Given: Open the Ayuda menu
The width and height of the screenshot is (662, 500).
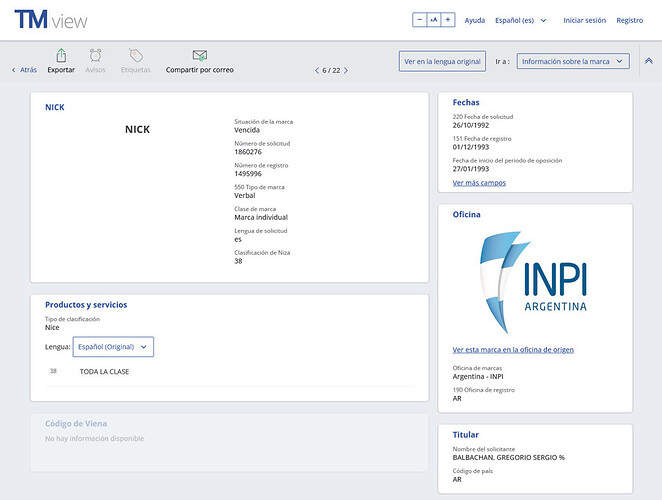Looking at the screenshot, I should (x=475, y=20).
